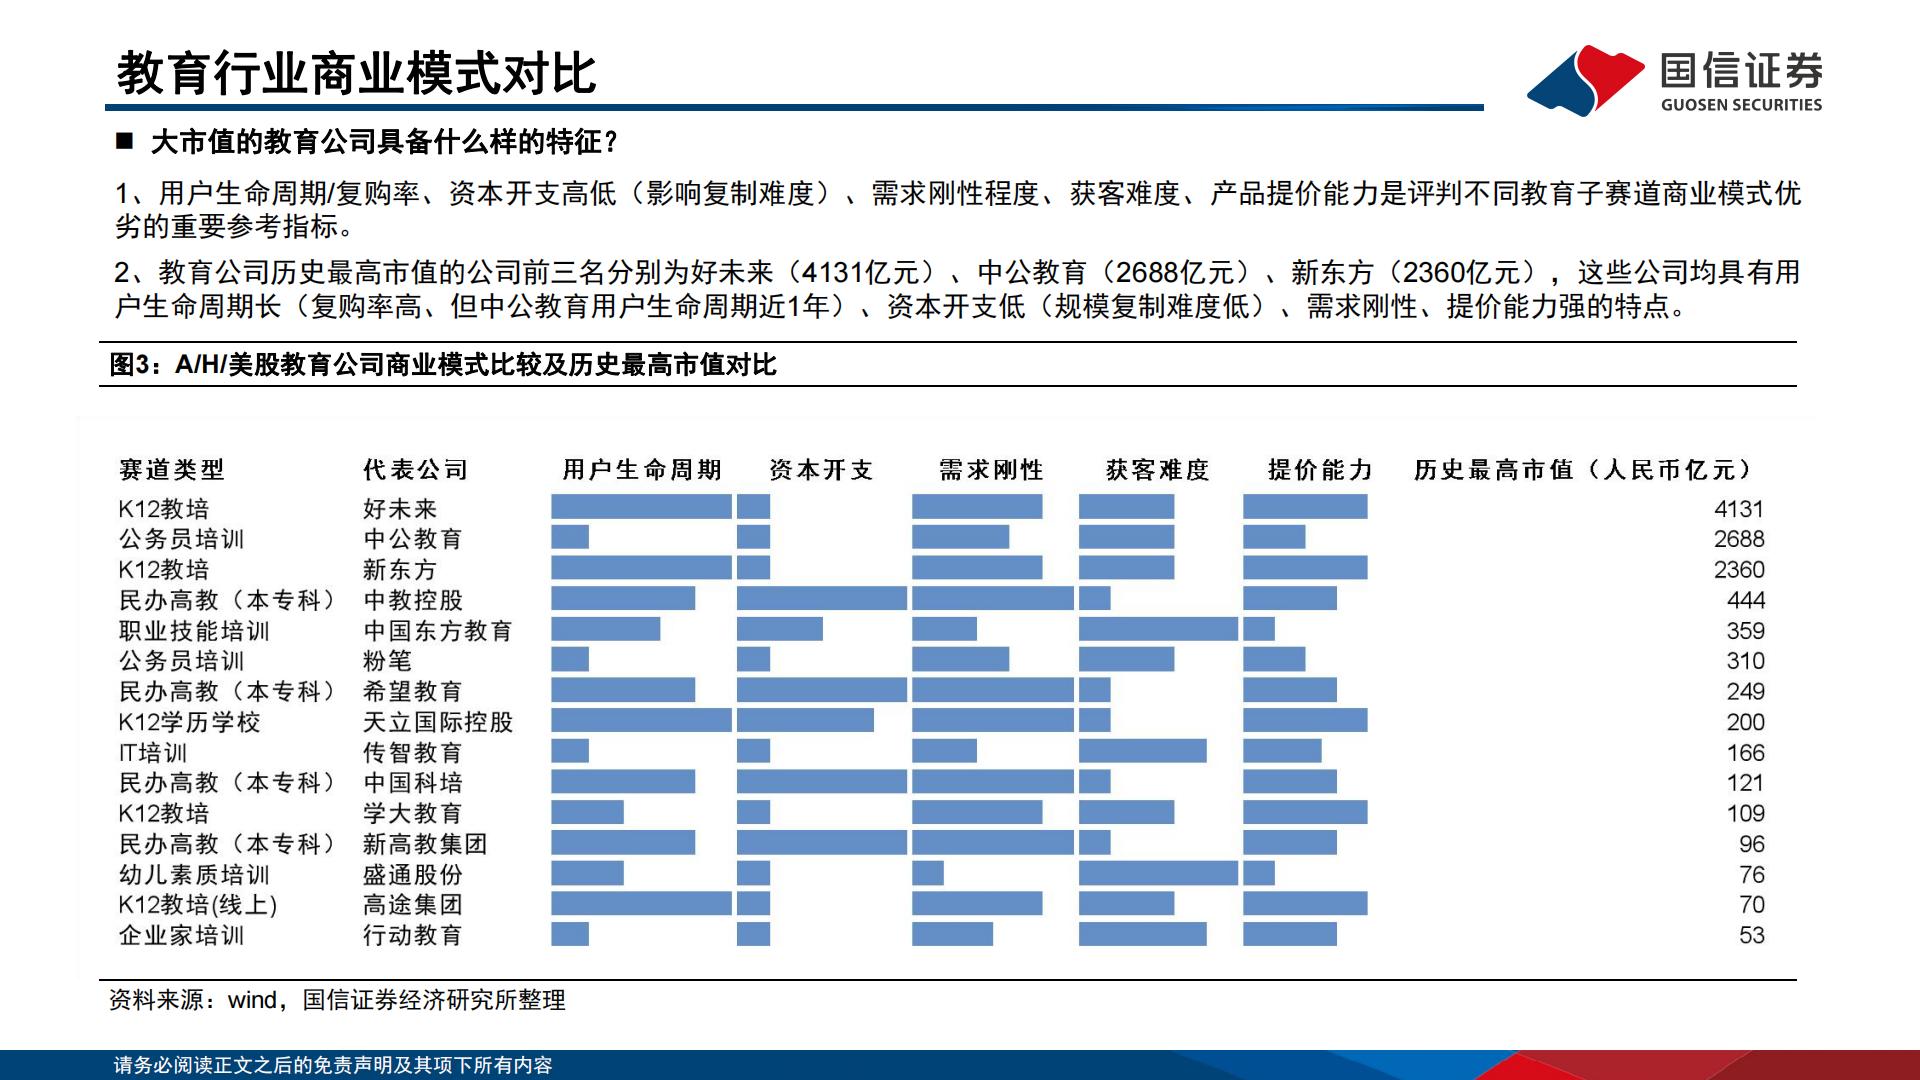Click market value 4131
This screenshot has width=1920, height=1080.
coord(1739,509)
